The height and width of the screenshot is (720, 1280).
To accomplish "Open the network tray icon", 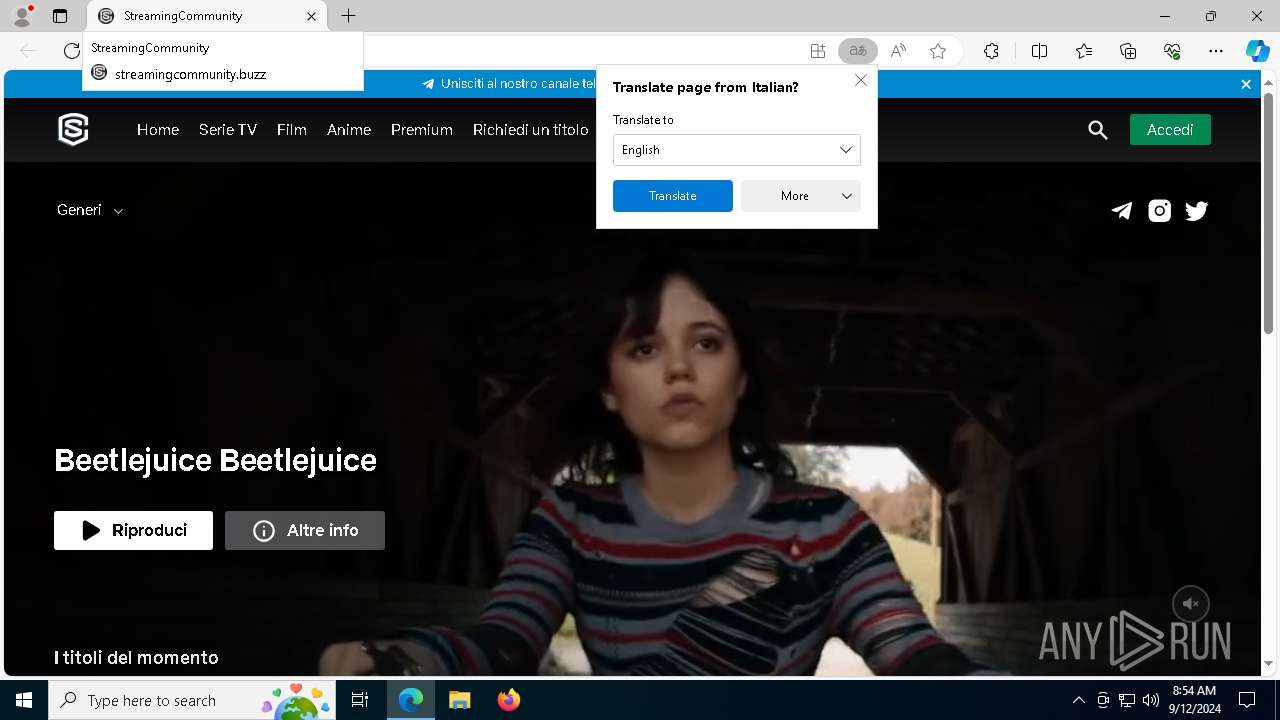I will [1127, 700].
